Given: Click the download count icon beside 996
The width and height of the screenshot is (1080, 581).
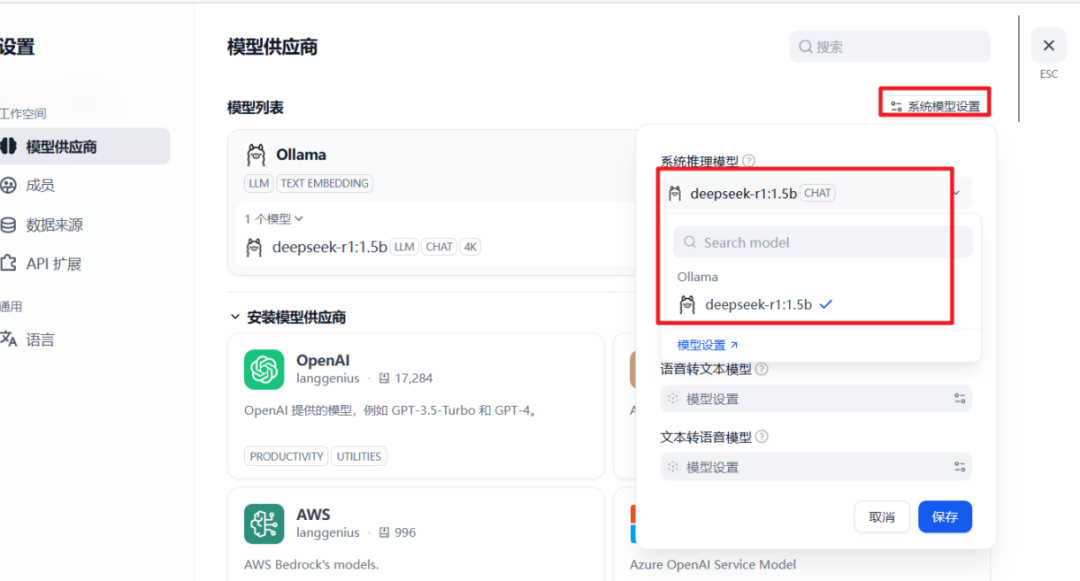Looking at the screenshot, I should pos(384,532).
